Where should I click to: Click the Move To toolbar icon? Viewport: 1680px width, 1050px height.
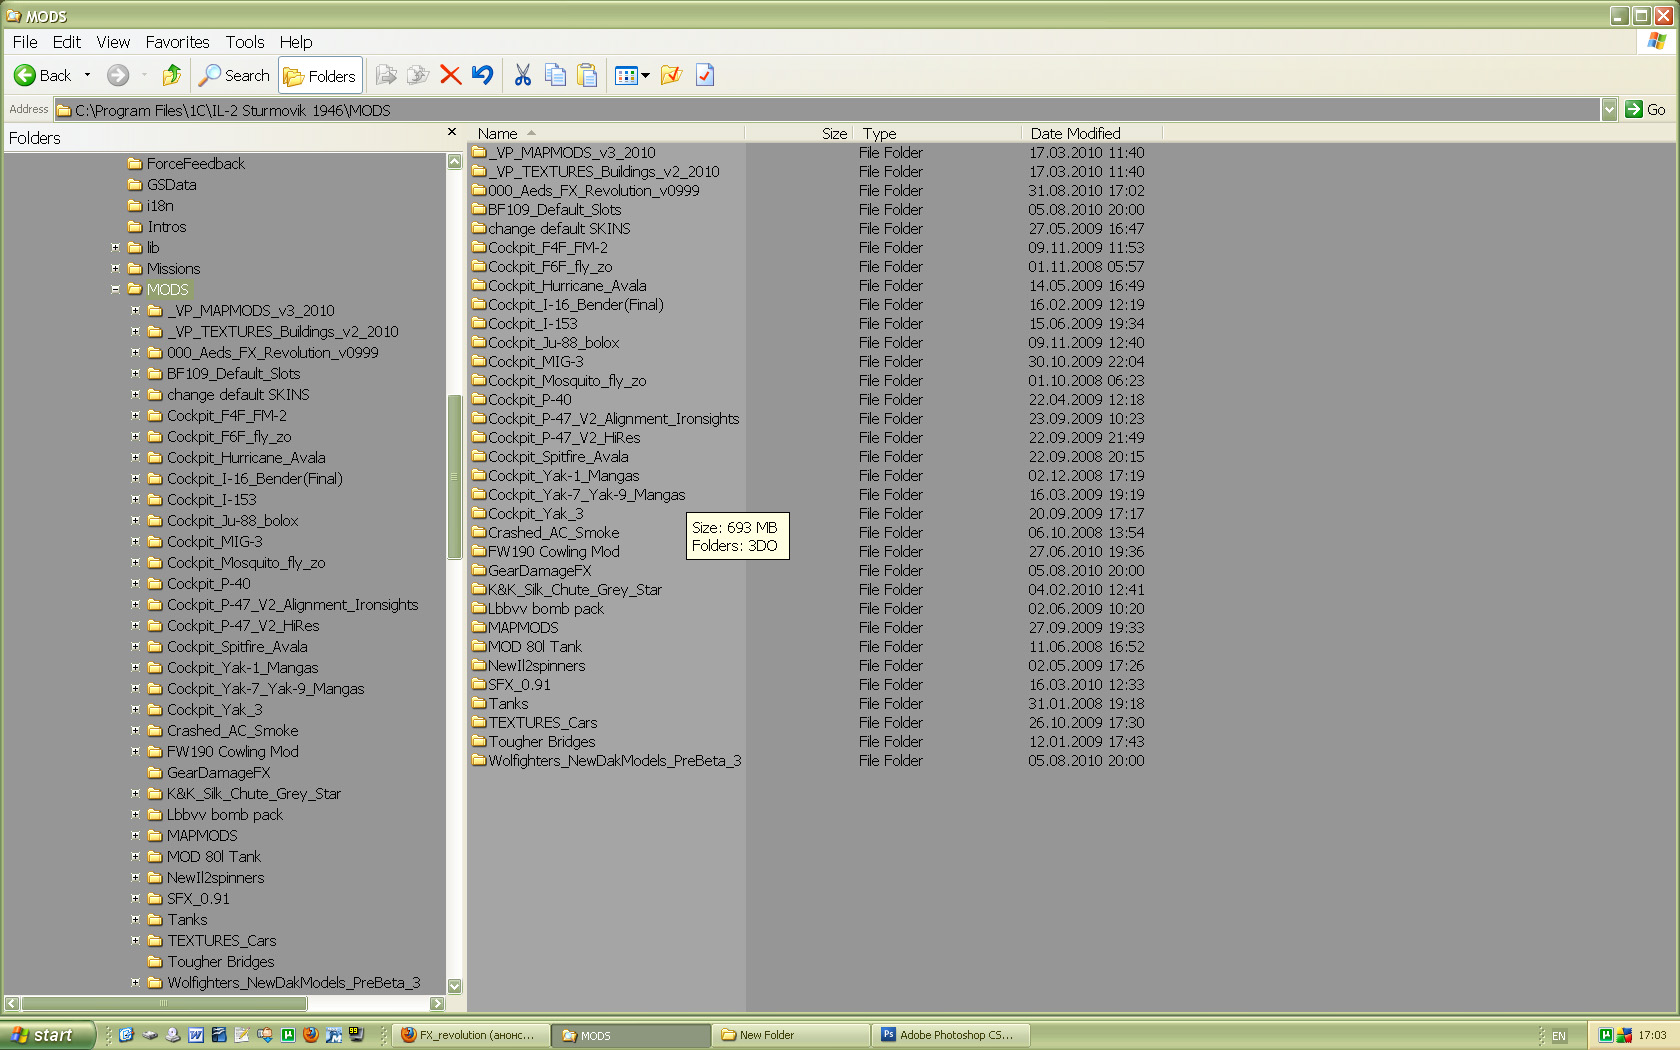tap(386, 75)
